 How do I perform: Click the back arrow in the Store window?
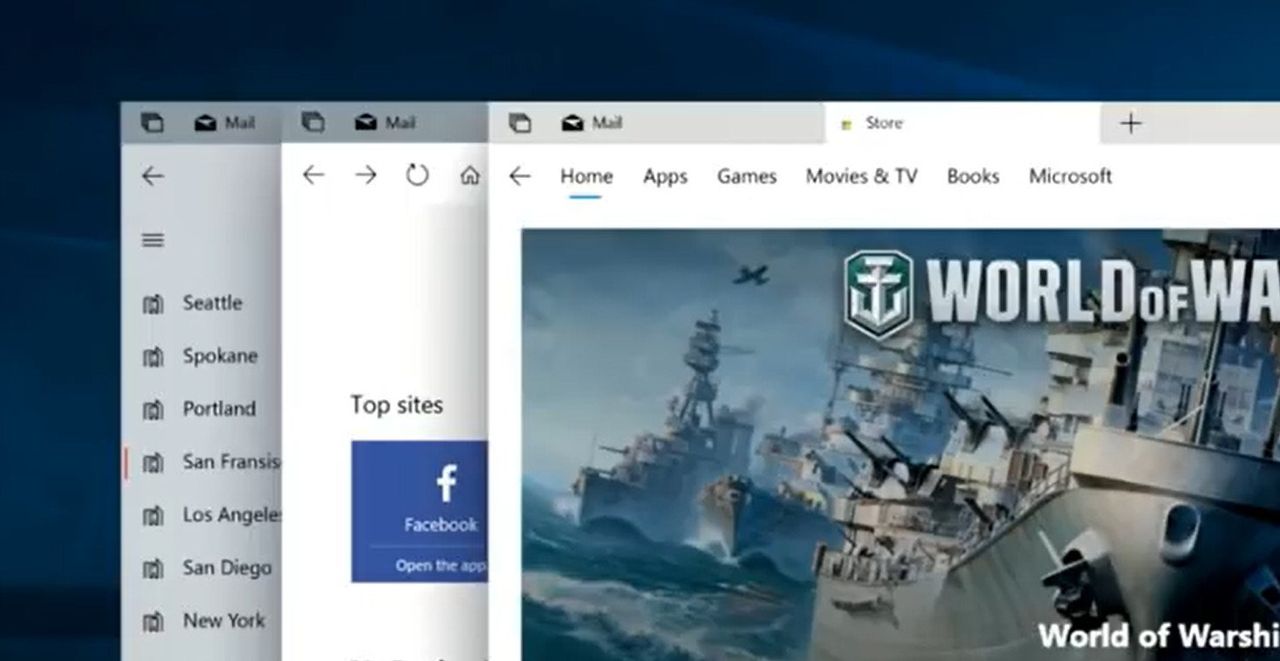519,177
